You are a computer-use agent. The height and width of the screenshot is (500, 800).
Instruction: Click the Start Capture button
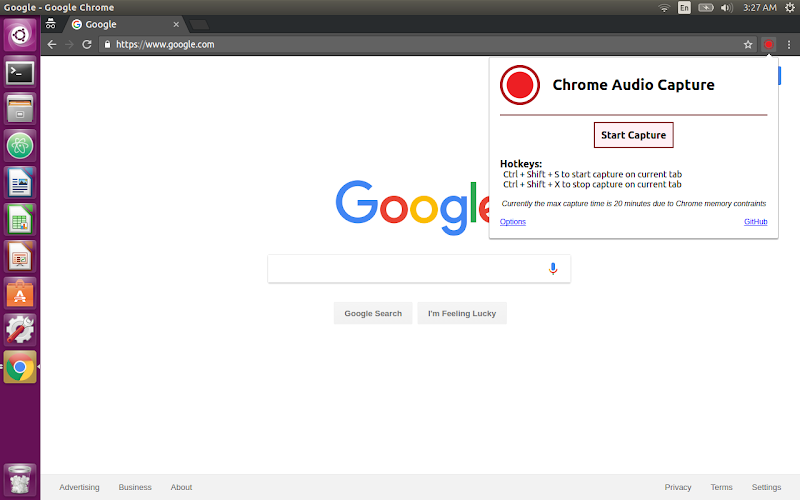633,135
